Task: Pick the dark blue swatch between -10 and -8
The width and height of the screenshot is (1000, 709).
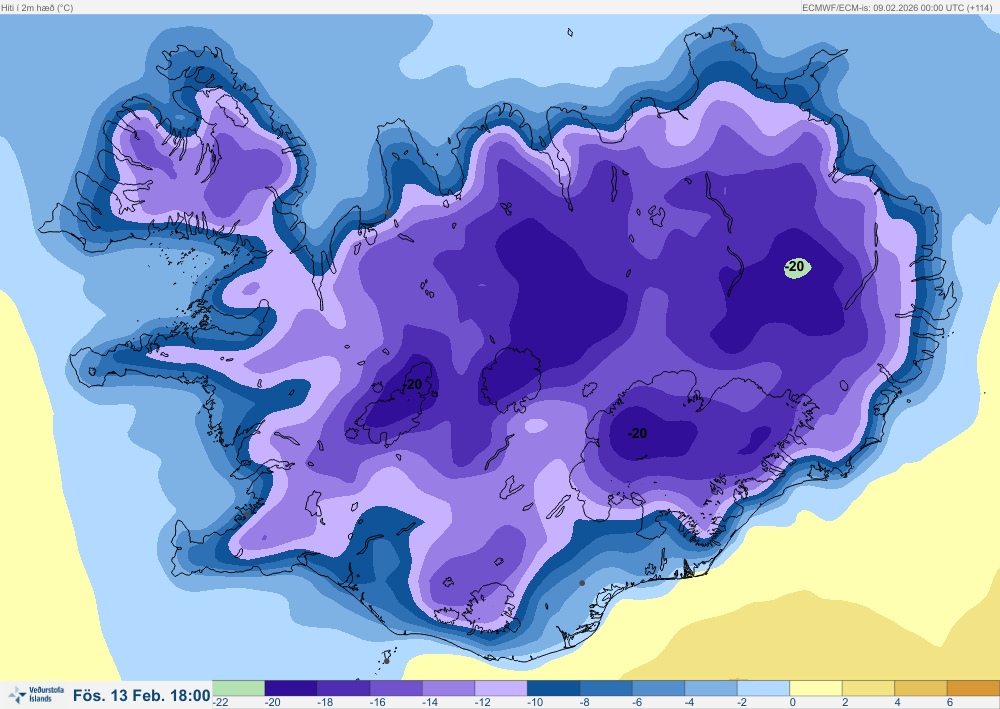Action: coord(554,688)
